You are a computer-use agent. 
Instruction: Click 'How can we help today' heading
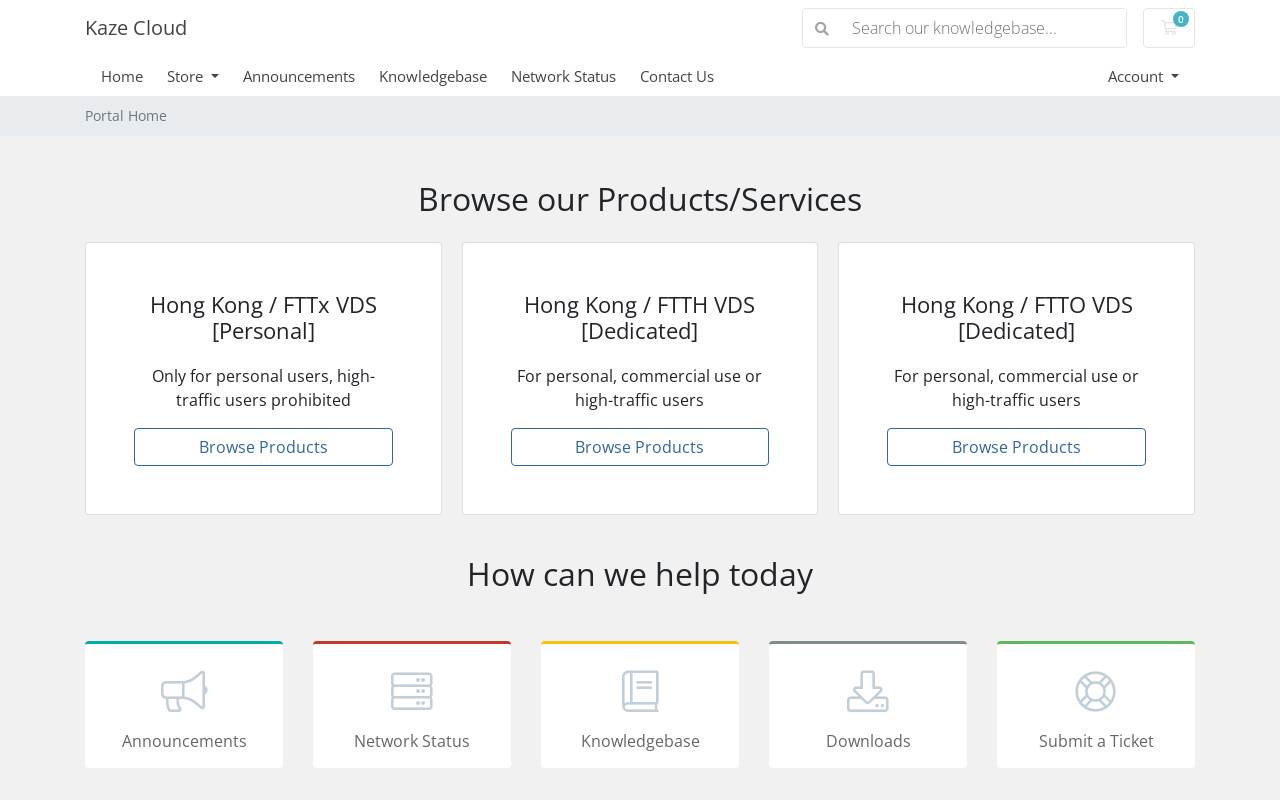(640, 574)
